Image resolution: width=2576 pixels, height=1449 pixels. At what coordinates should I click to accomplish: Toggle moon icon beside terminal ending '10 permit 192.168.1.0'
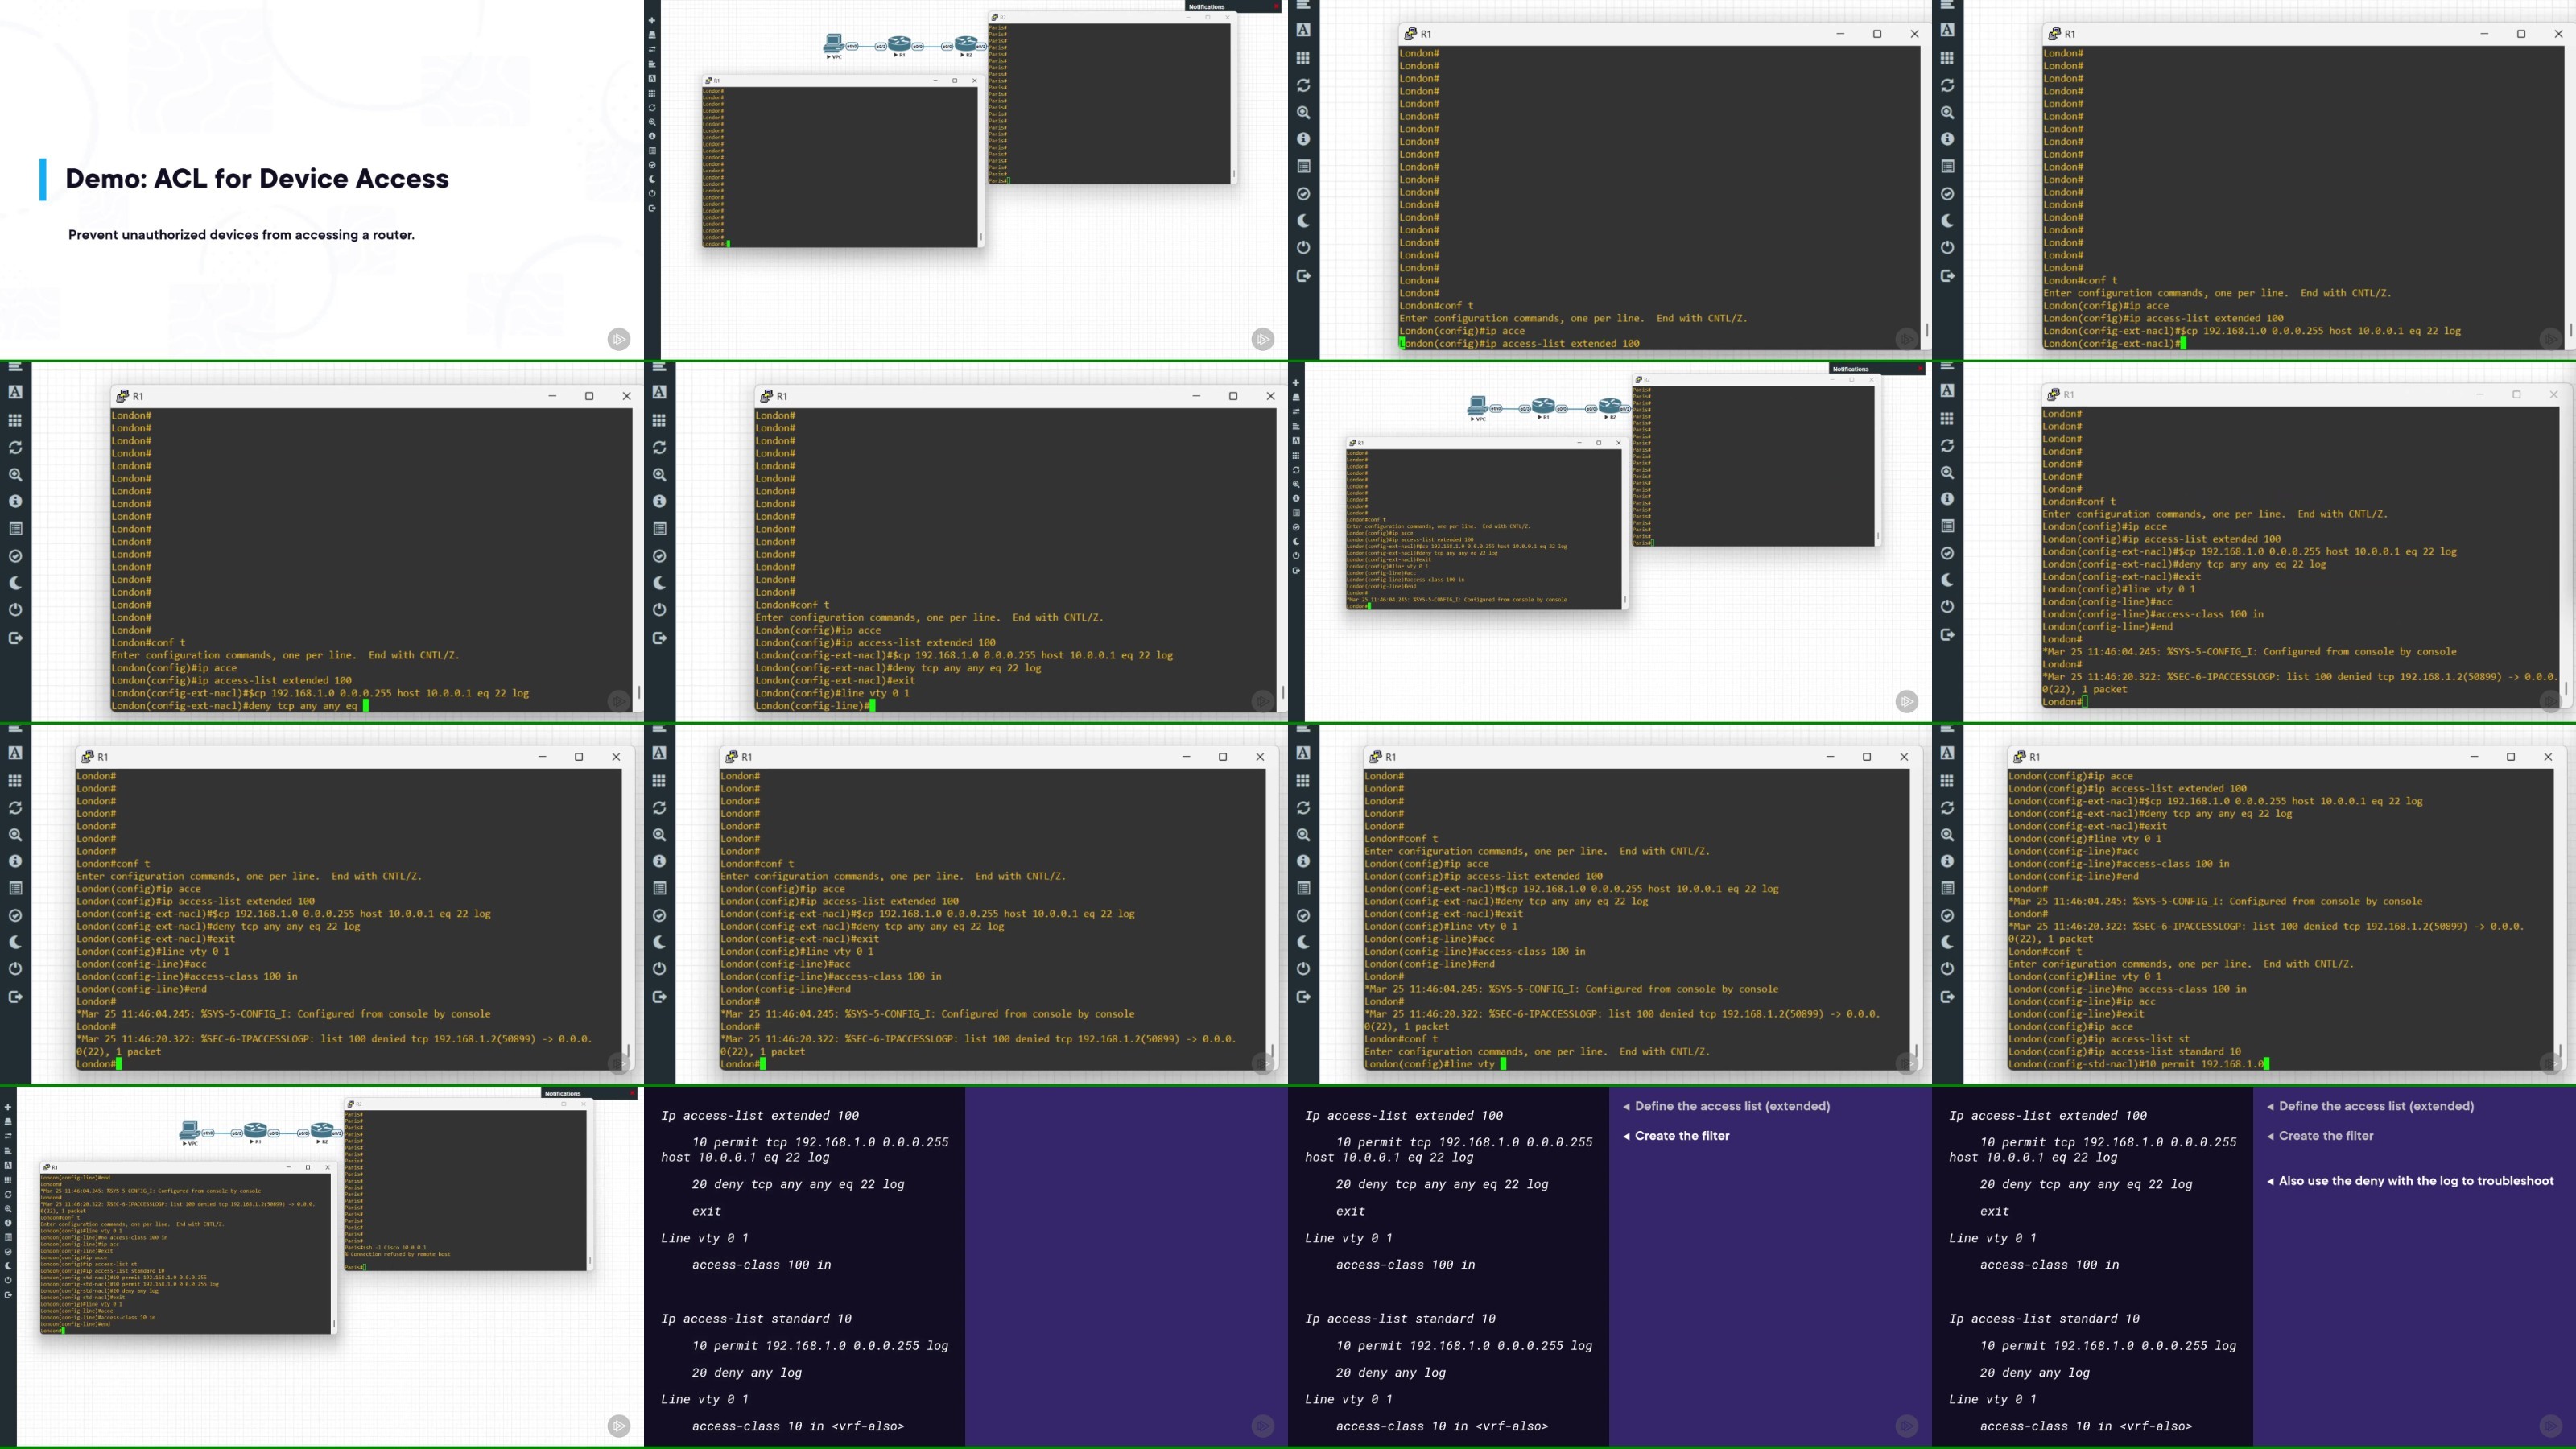pos(1947,942)
